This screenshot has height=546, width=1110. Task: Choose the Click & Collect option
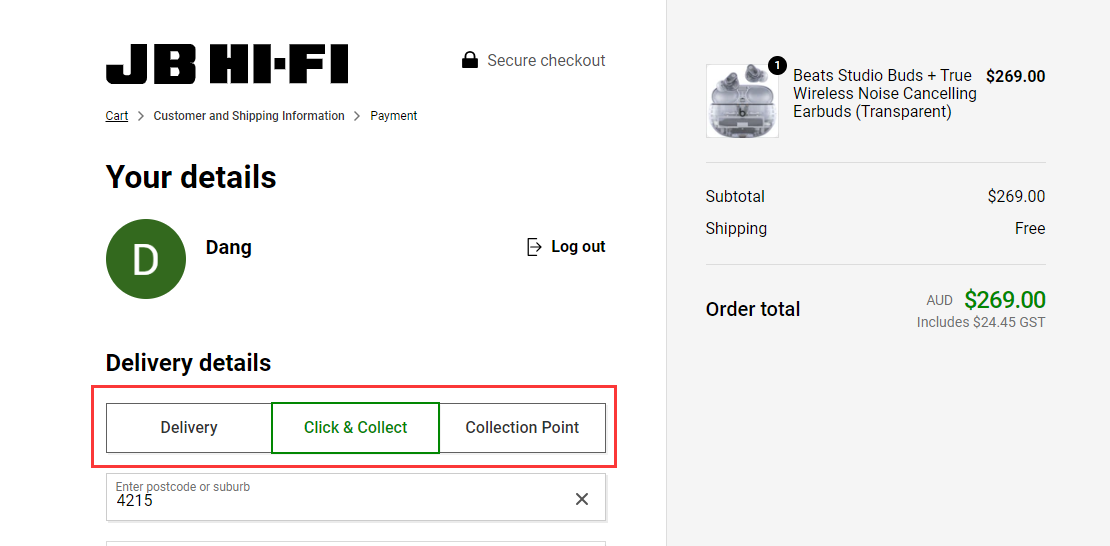[355, 428]
